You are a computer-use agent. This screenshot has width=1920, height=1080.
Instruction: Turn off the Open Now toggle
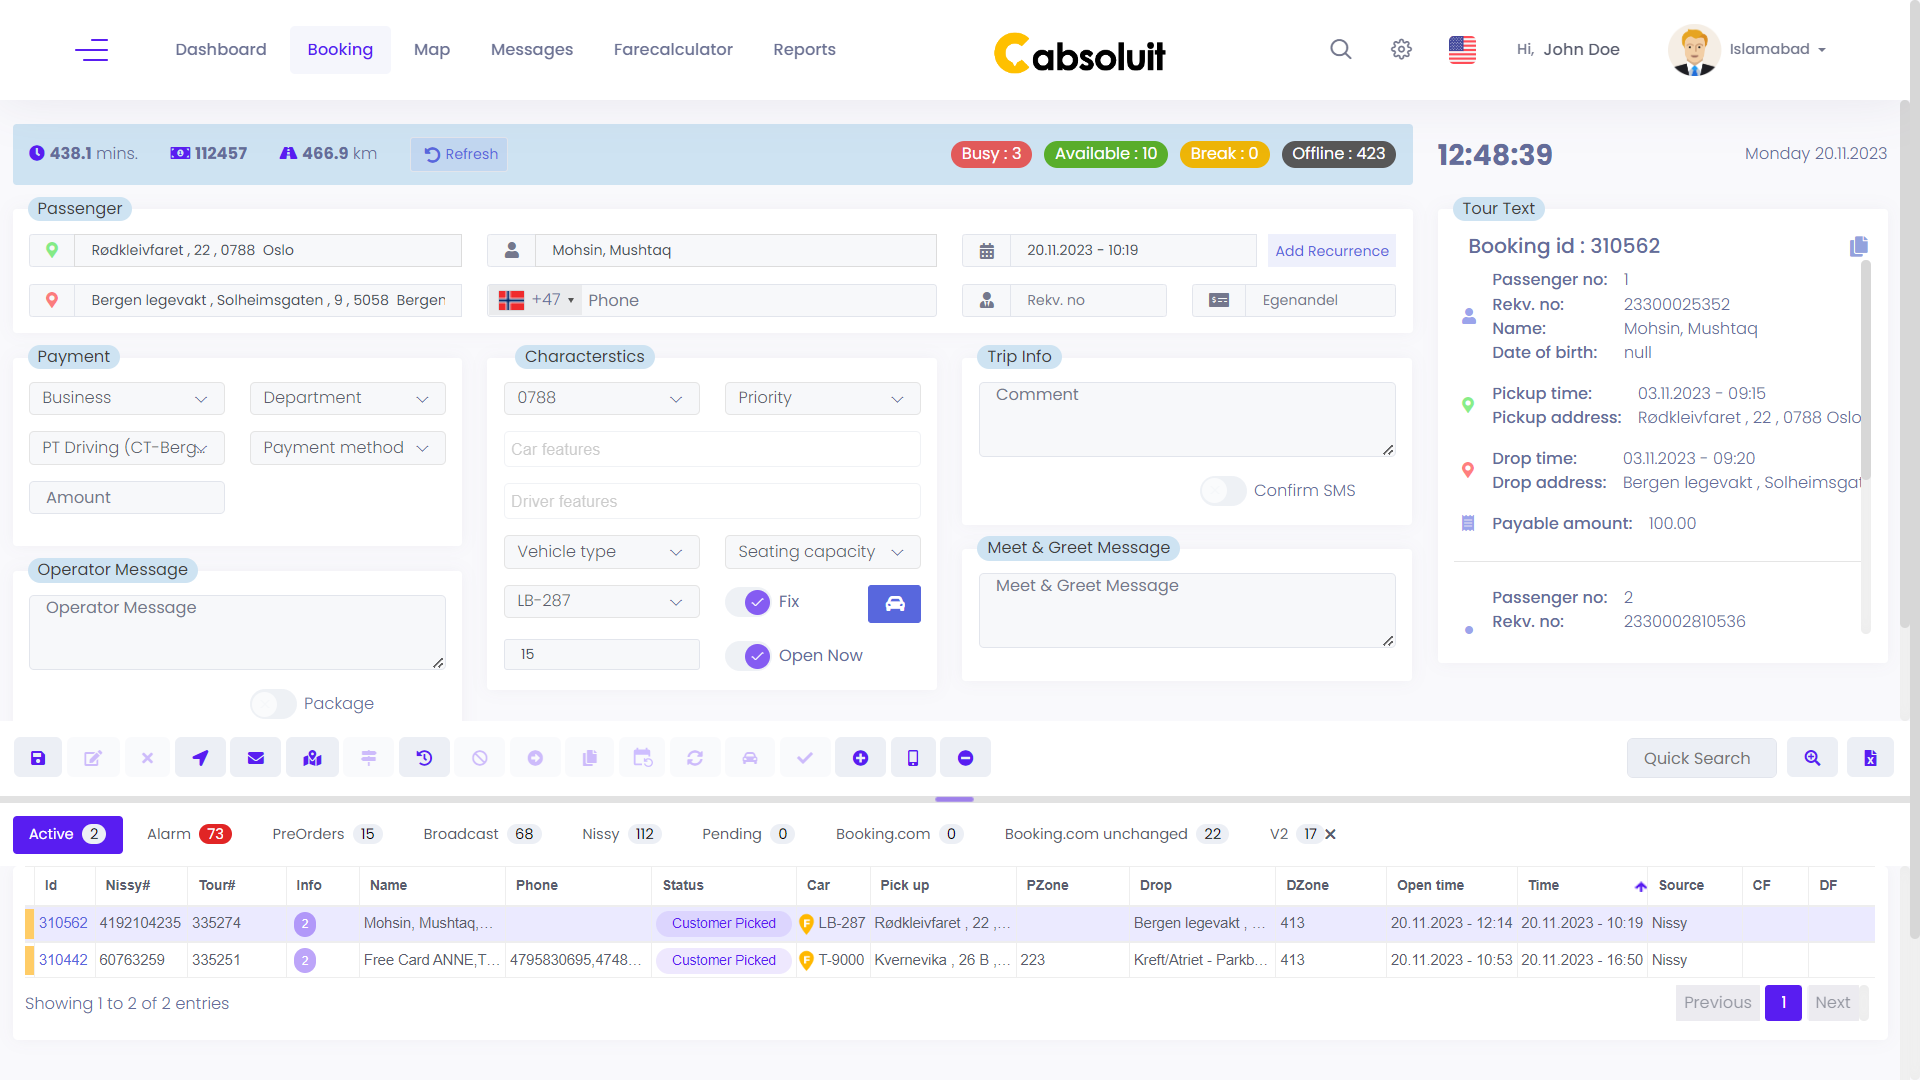point(756,655)
